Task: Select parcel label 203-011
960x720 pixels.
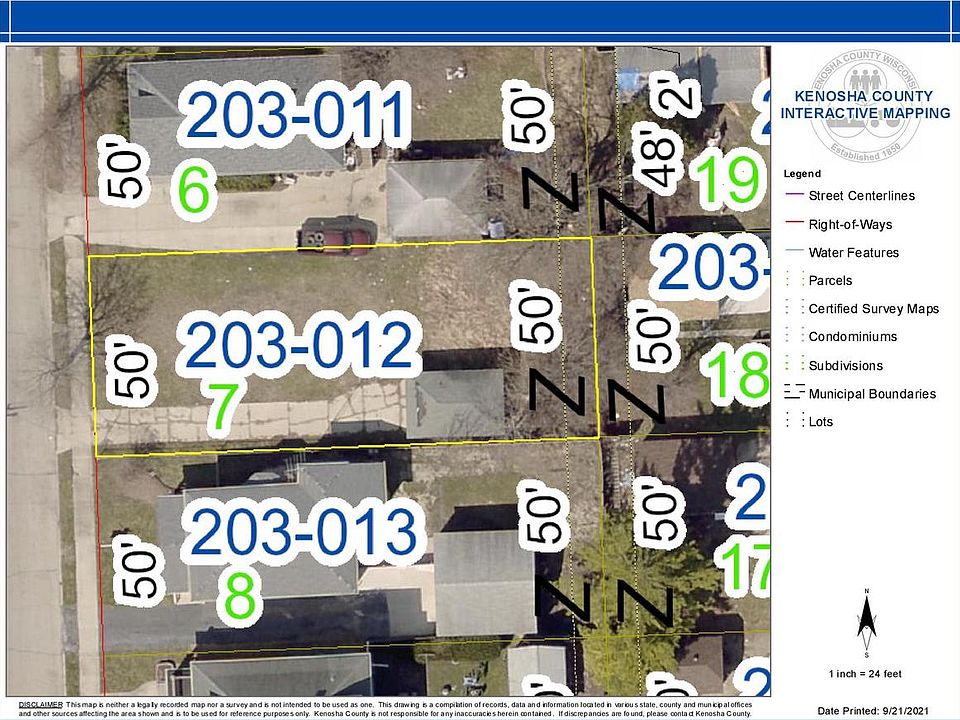Action: coord(296,114)
